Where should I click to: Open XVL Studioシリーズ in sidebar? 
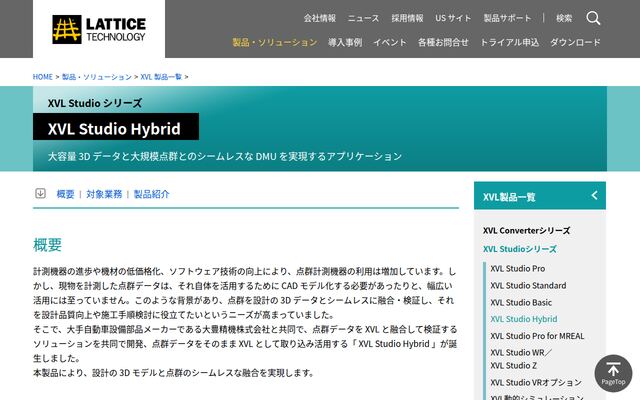coord(520,249)
